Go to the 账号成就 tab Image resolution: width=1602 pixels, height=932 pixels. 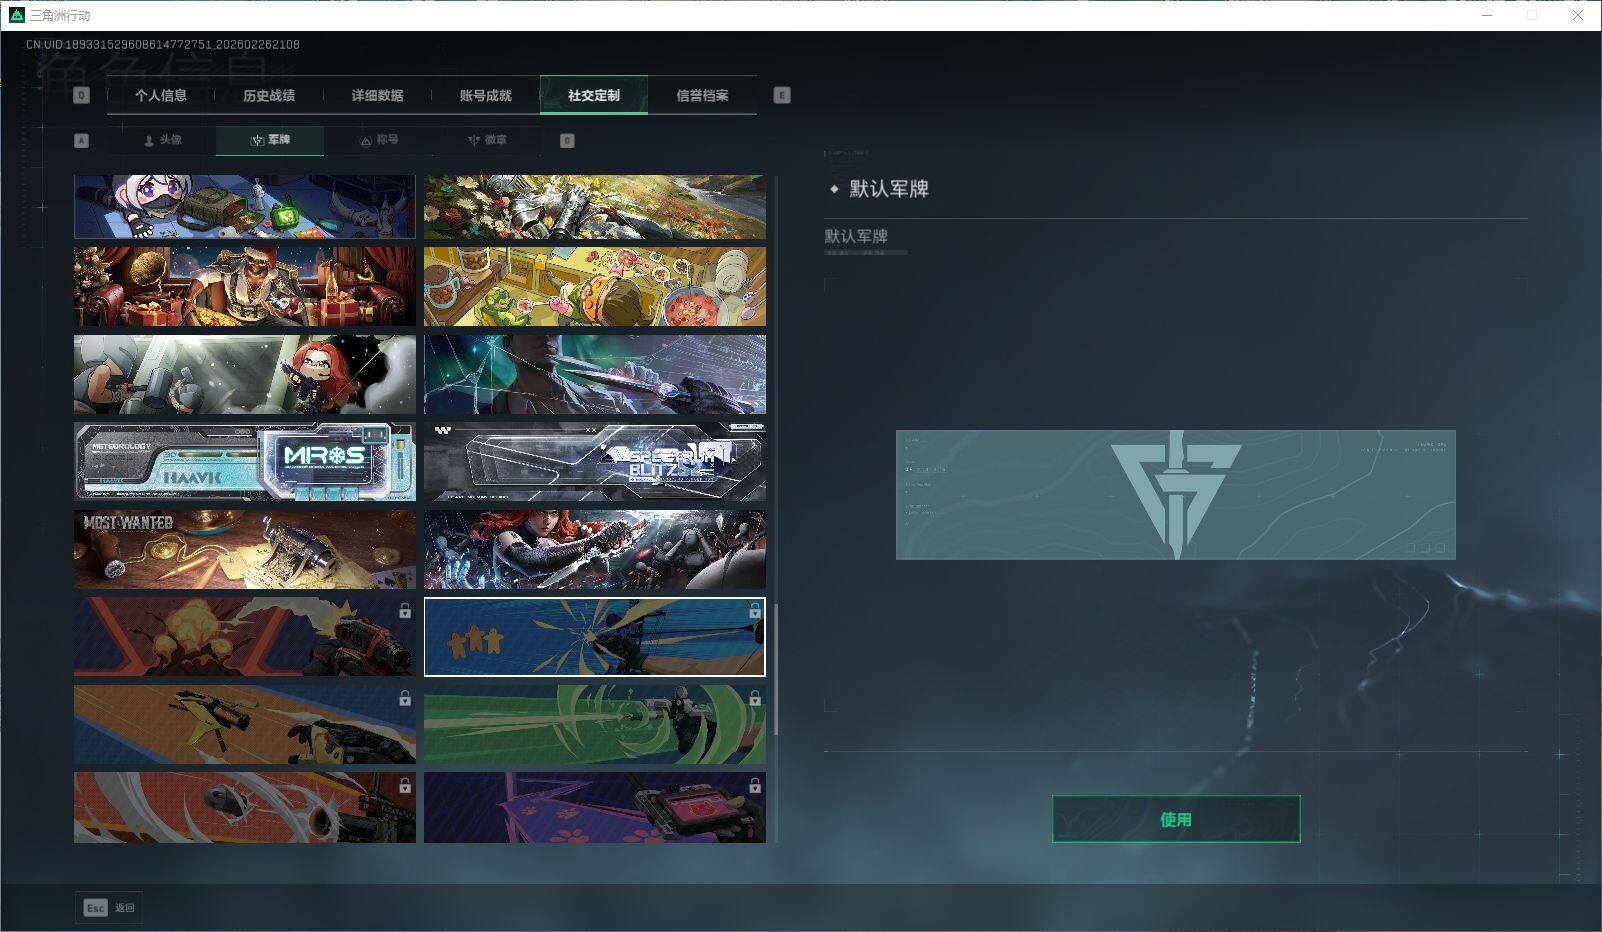coord(485,96)
